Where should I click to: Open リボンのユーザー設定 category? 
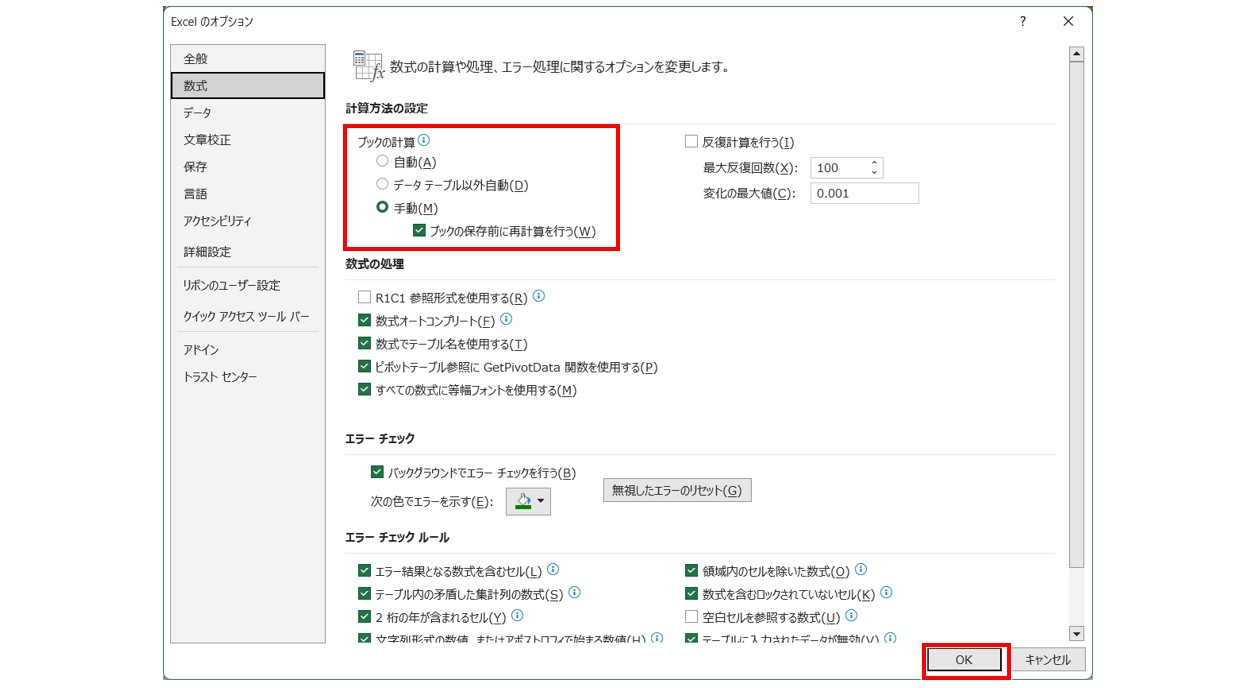pos(248,285)
